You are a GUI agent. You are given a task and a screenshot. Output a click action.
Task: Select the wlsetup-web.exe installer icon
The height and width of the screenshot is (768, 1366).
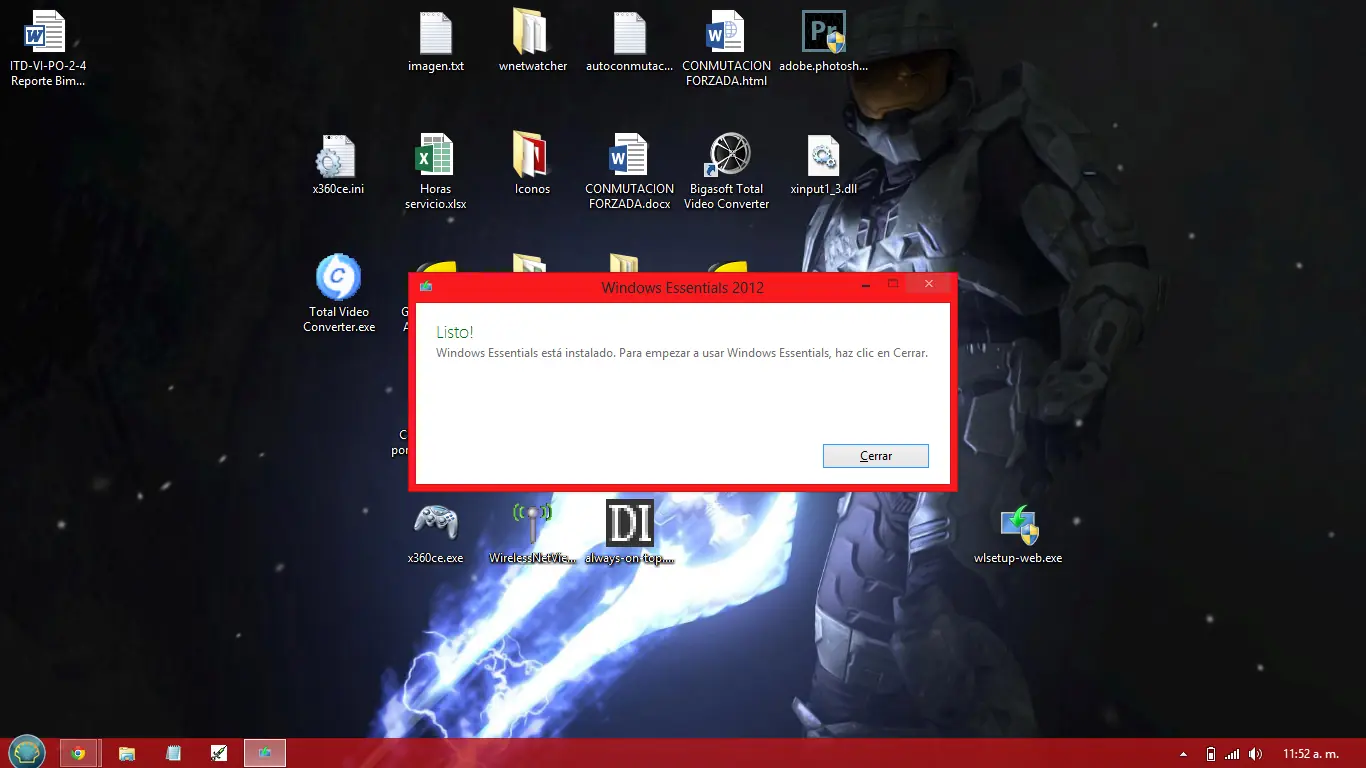click(x=1018, y=533)
